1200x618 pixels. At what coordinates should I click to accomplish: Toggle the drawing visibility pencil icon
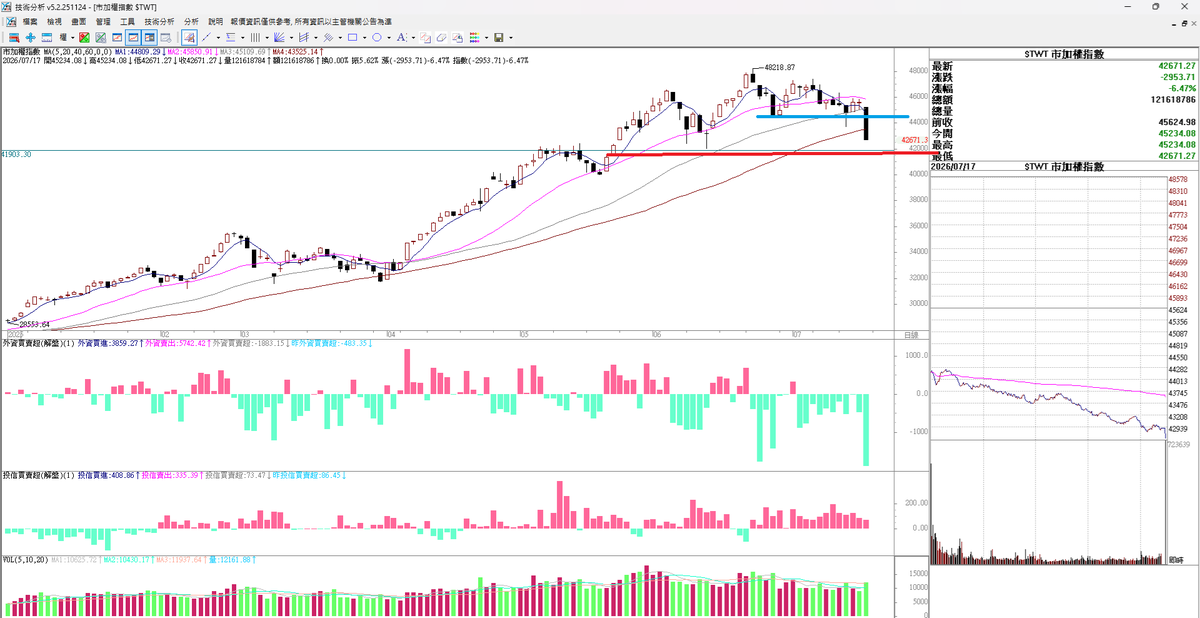point(189,37)
